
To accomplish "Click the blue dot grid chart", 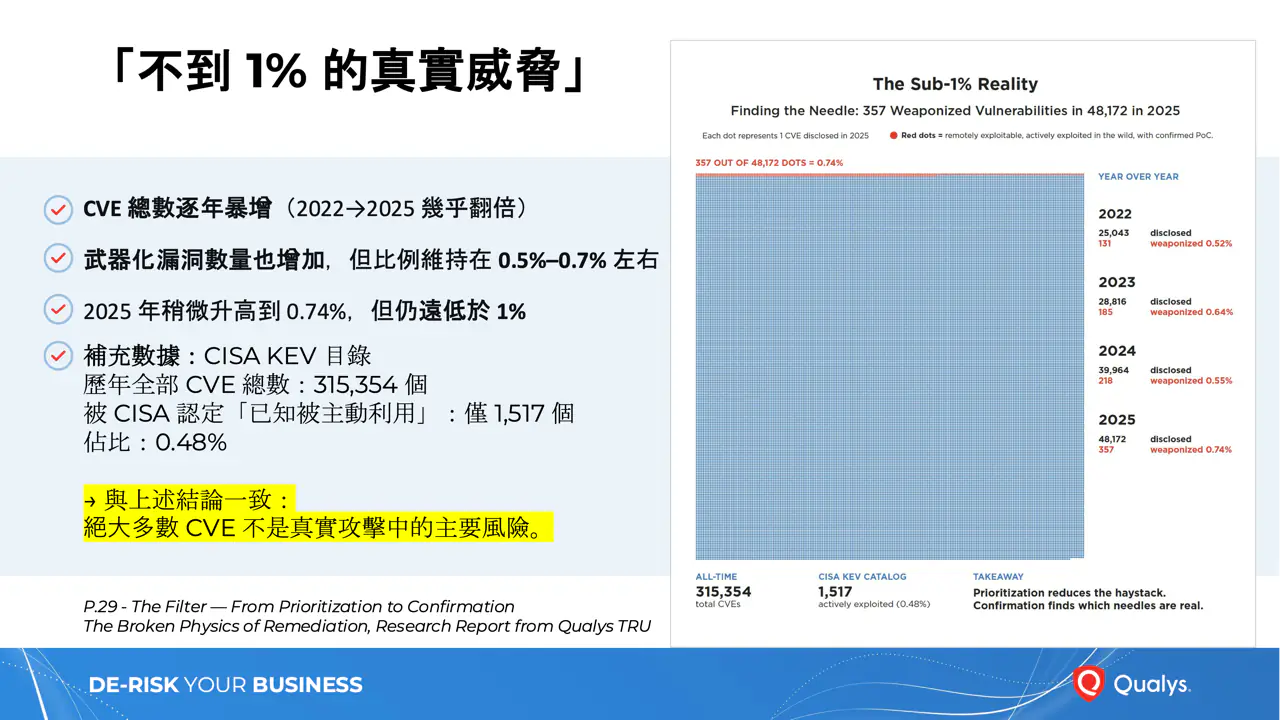I will [x=889, y=366].
